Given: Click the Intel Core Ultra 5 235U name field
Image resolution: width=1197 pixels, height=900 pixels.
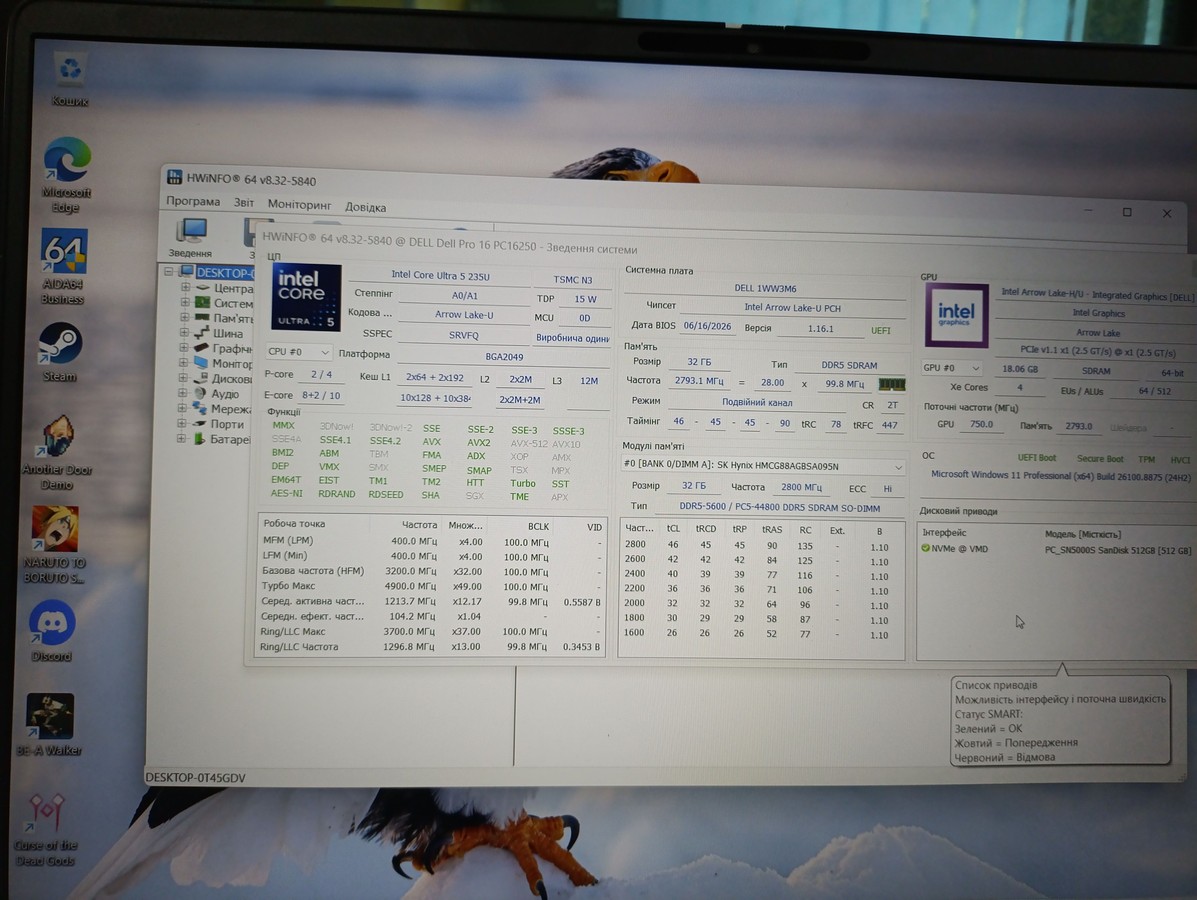Looking at the screenshot, I should (440, 276).
